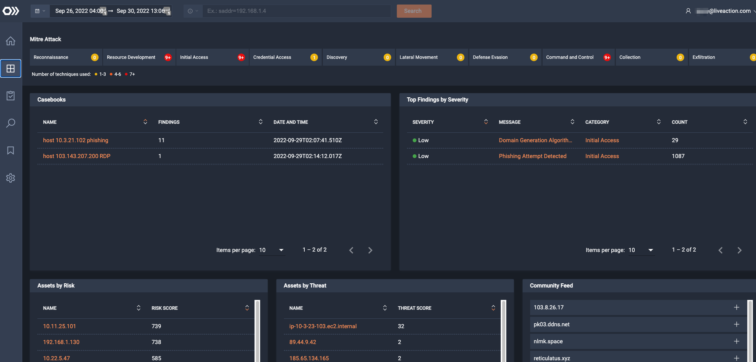Sort Top Findings by Category column
The height and width of the screenshot is (362, 756).
(x=658, y=122)
